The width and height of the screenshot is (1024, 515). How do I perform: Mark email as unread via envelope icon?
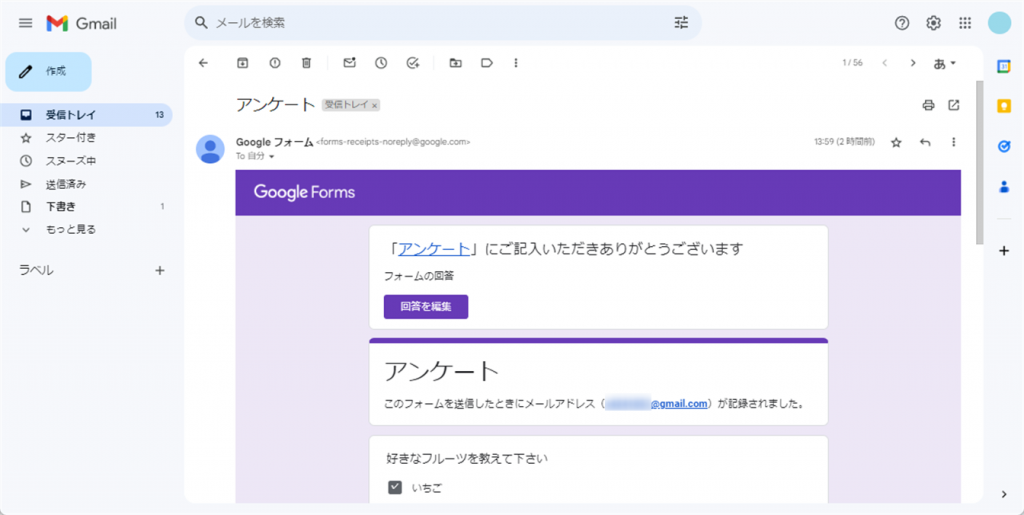click(x=349, y=63)
